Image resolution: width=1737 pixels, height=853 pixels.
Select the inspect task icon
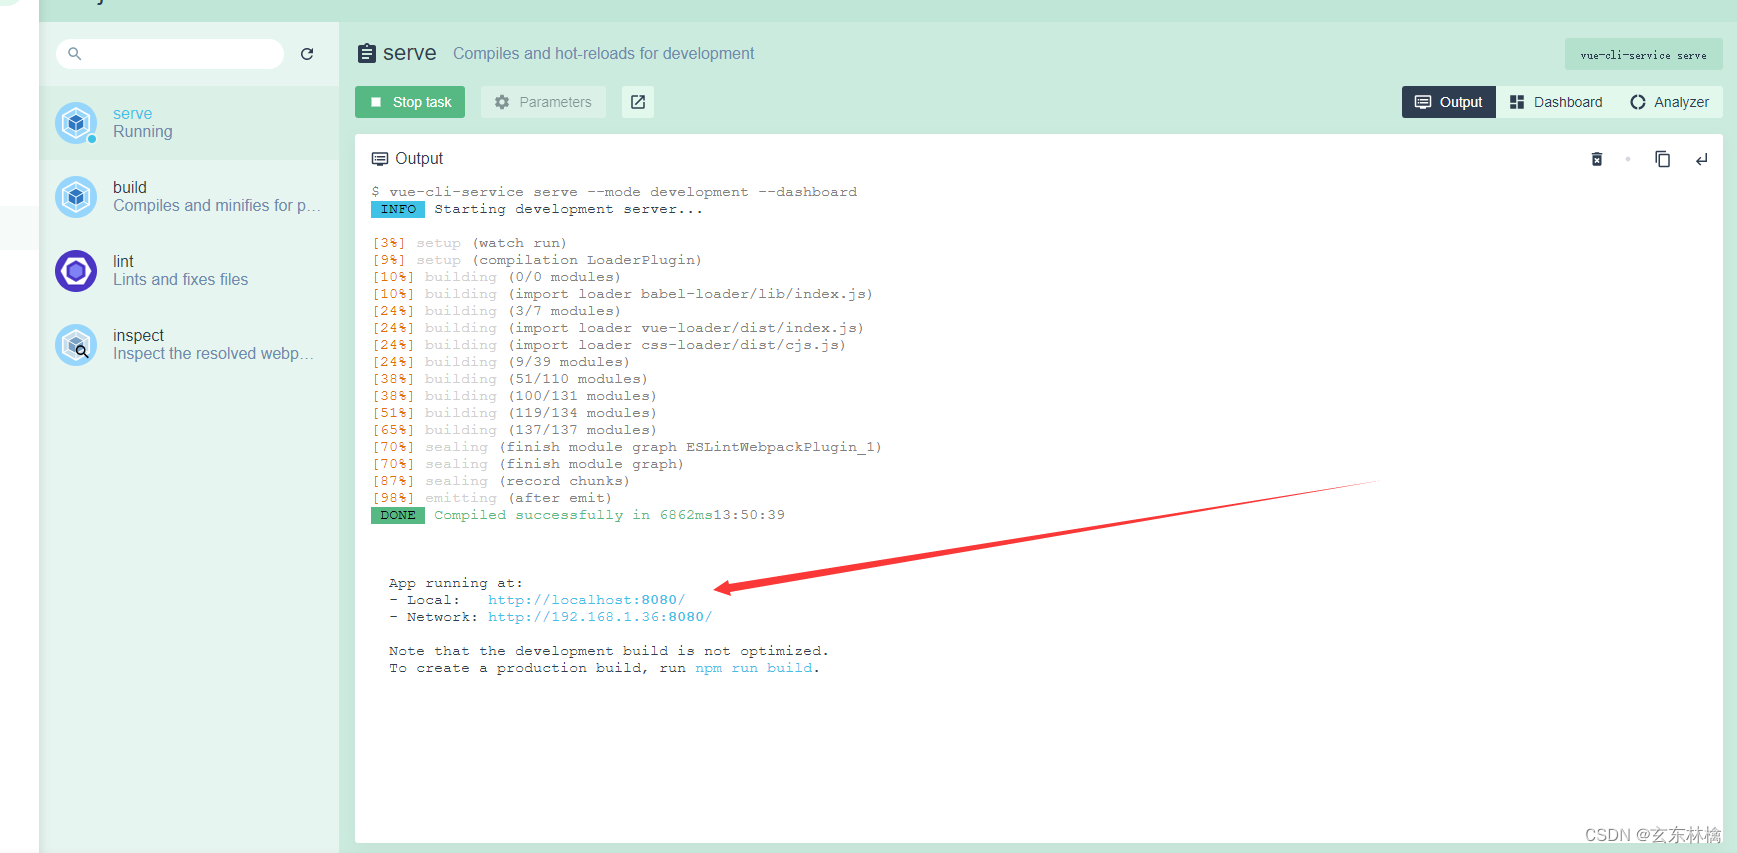(76, 345)
